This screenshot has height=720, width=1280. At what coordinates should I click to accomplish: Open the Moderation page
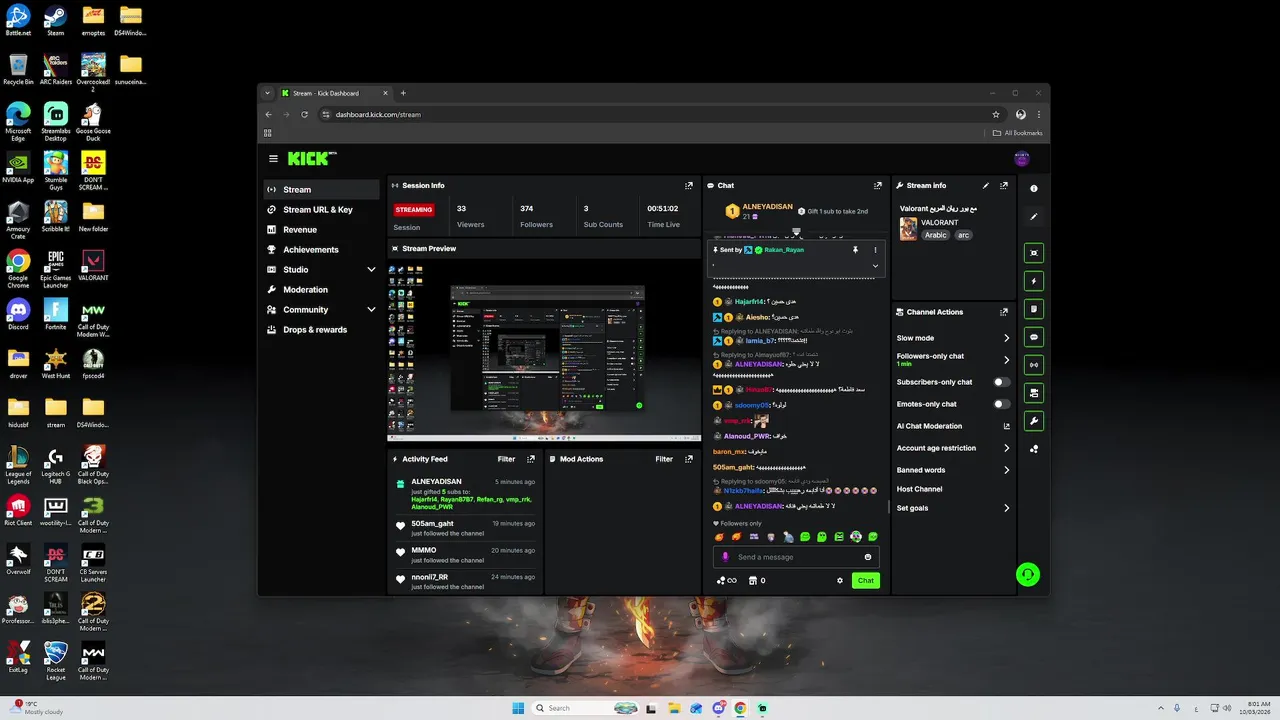click(322, 289)
